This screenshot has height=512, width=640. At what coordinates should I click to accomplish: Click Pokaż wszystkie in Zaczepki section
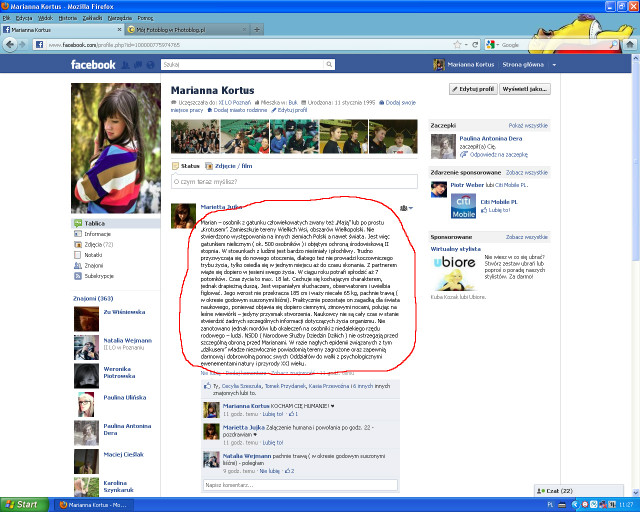tap(528, 126)
